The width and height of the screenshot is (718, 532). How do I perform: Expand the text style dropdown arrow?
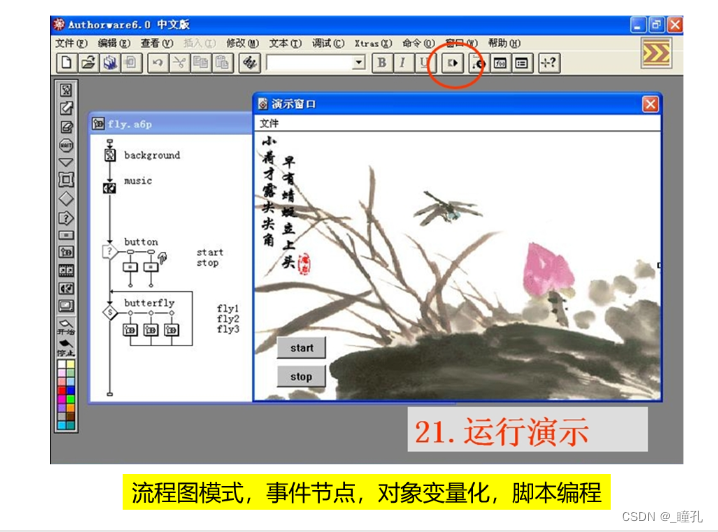359,62
